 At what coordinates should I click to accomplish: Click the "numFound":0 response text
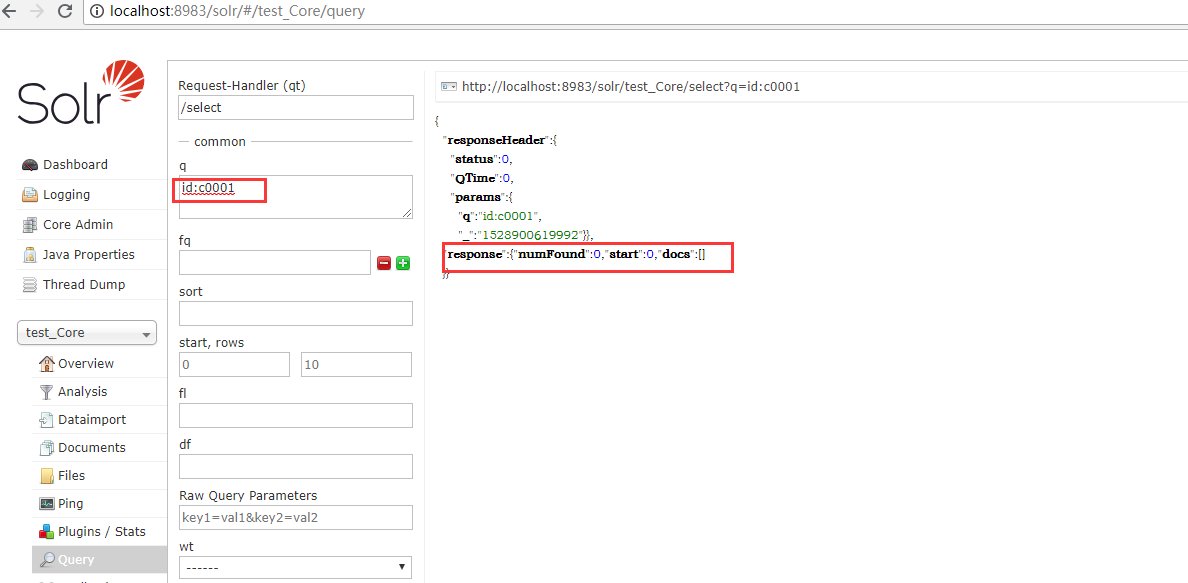(560, 255)
